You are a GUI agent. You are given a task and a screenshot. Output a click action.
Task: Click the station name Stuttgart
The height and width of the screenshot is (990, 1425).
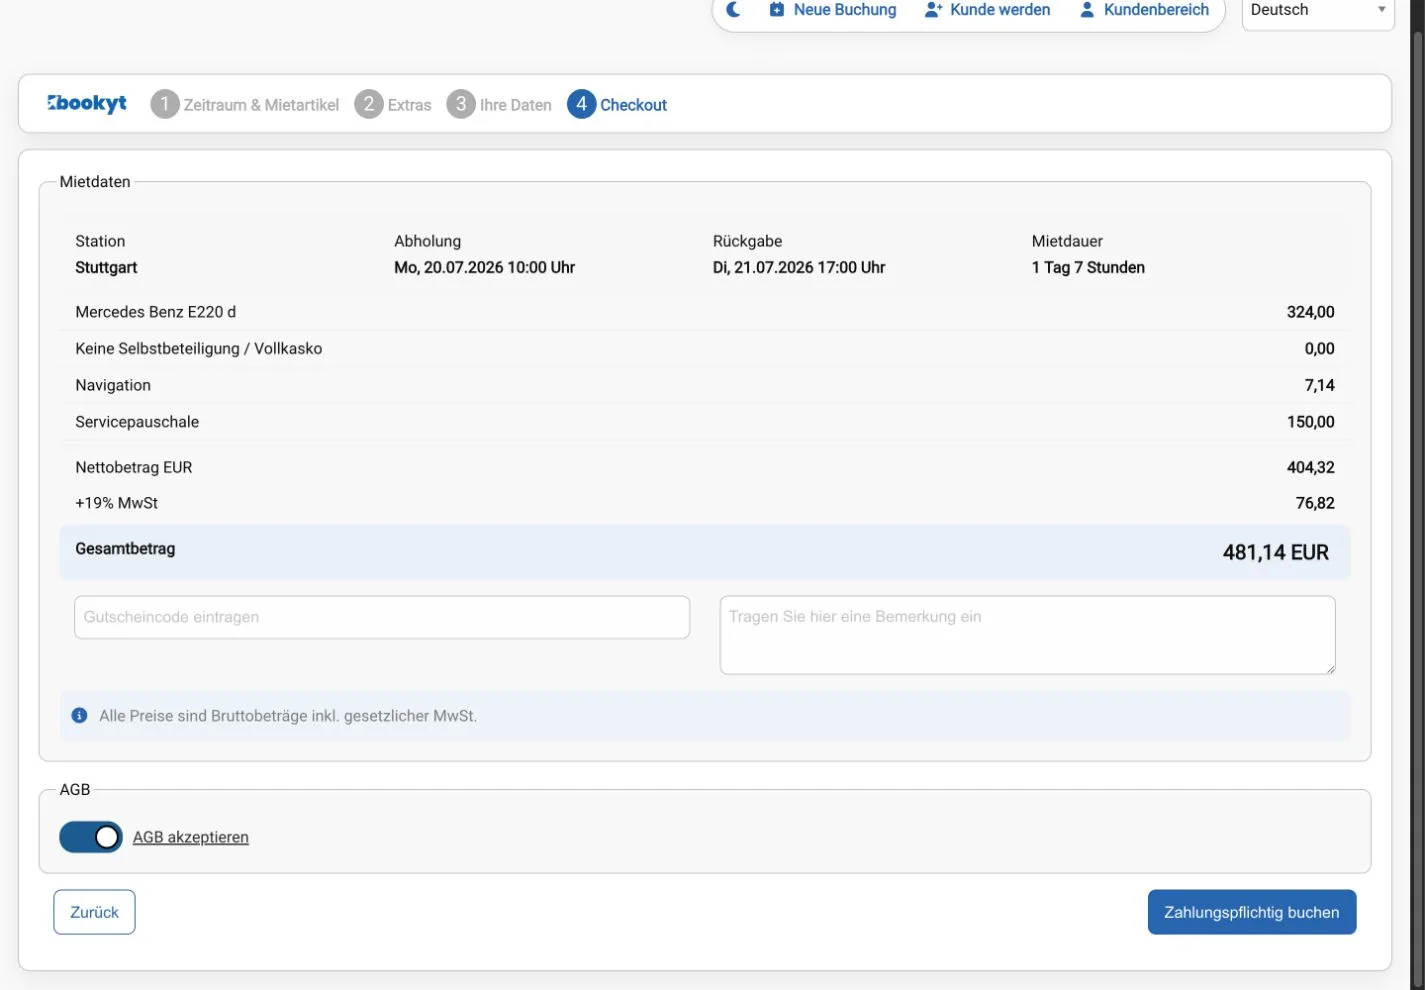click(106, 267)
